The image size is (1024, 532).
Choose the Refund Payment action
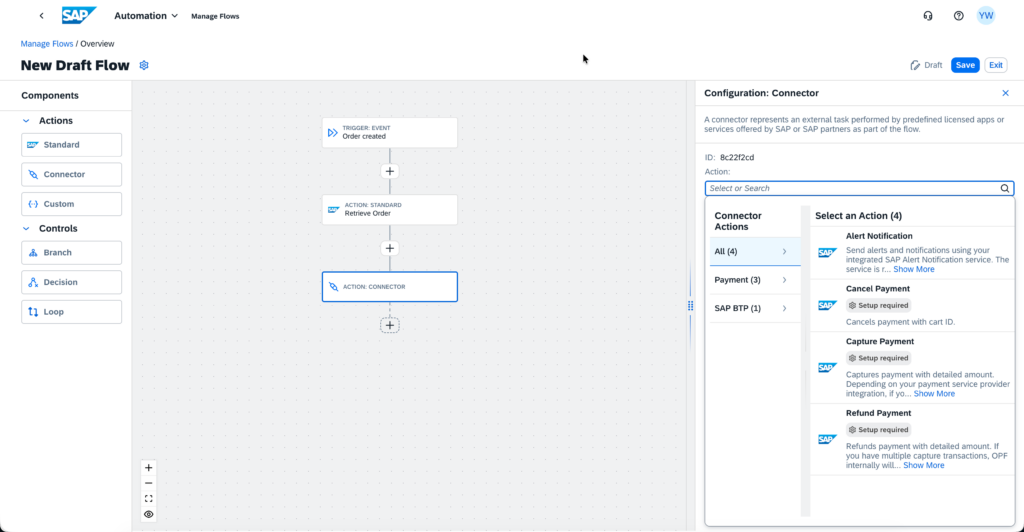coord(912,439)
